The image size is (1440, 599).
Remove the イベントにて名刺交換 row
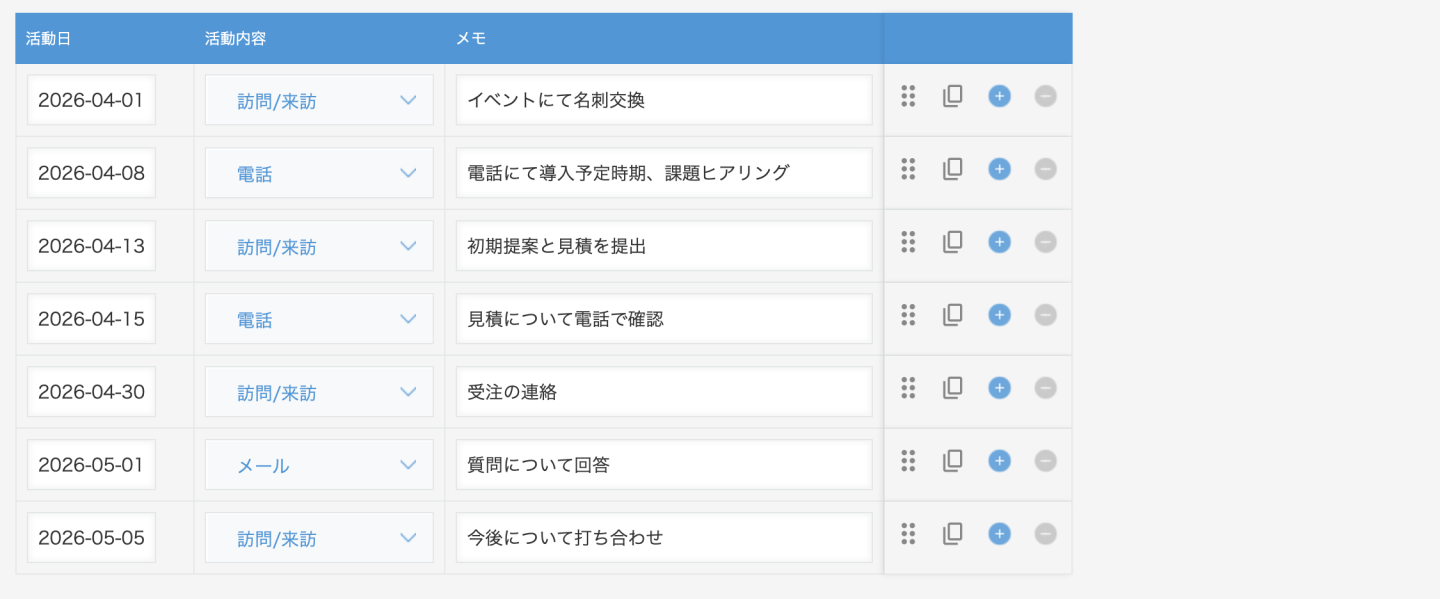pos(1045,96)
